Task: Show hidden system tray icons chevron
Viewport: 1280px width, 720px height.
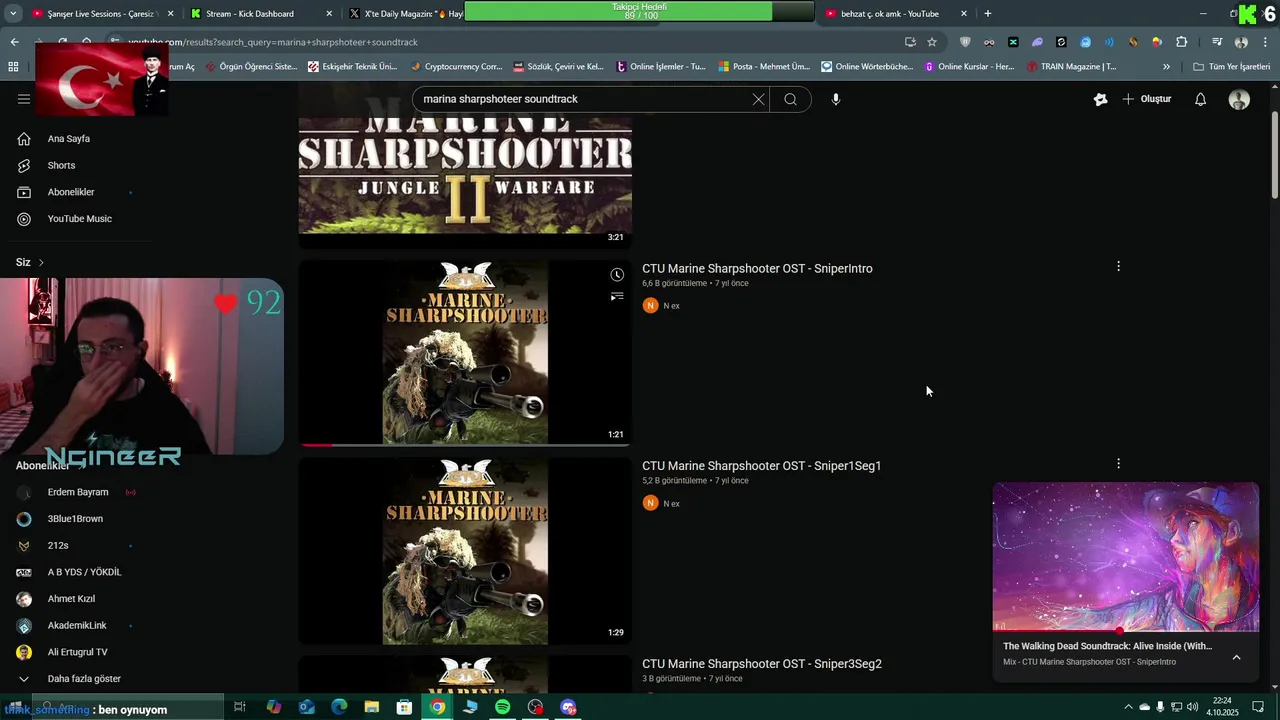Action: click(1128, 707)
